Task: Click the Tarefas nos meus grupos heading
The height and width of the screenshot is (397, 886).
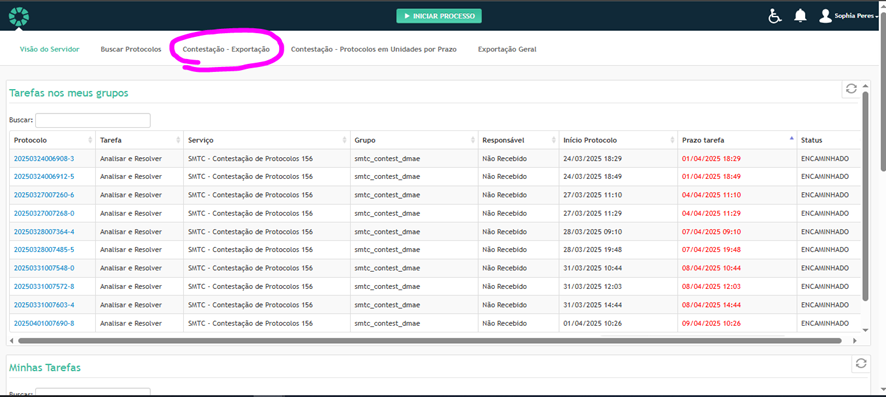Action: [68, 93]
